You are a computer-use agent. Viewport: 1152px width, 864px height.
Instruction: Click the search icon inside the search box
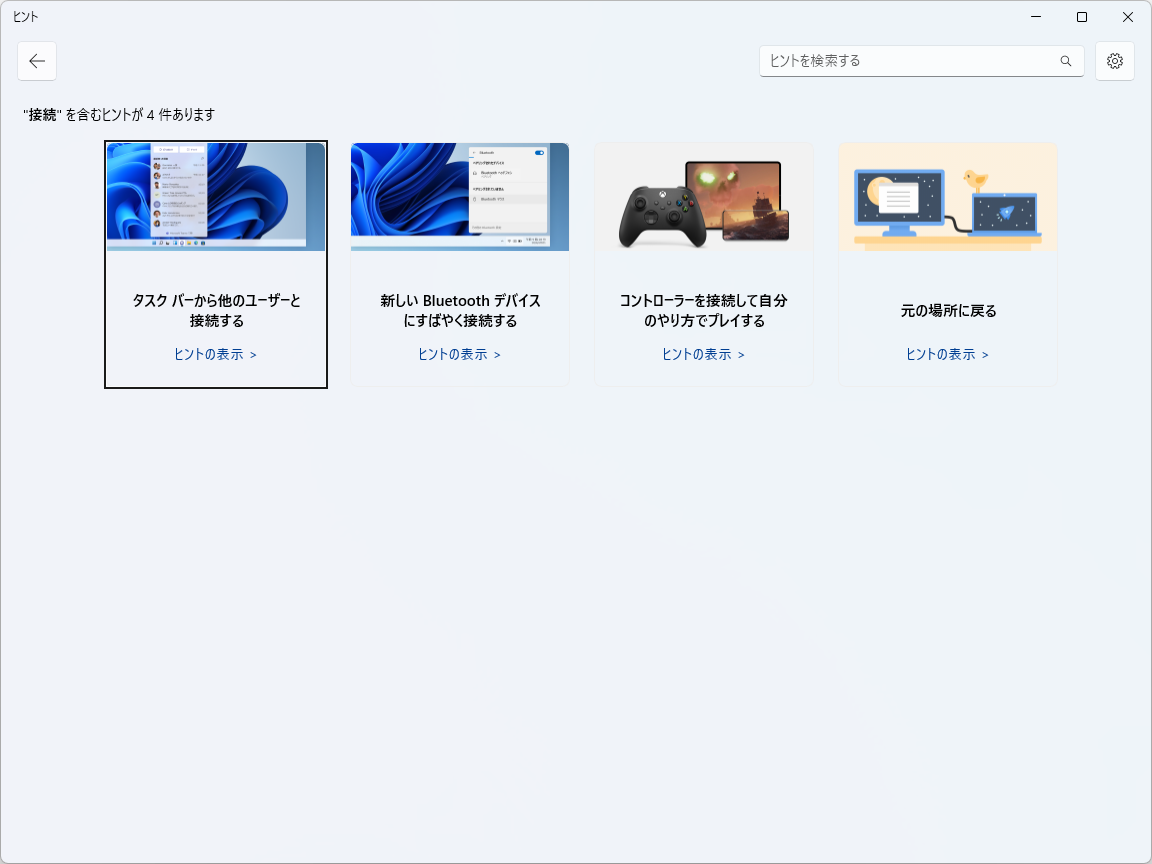pos(1065,61)
